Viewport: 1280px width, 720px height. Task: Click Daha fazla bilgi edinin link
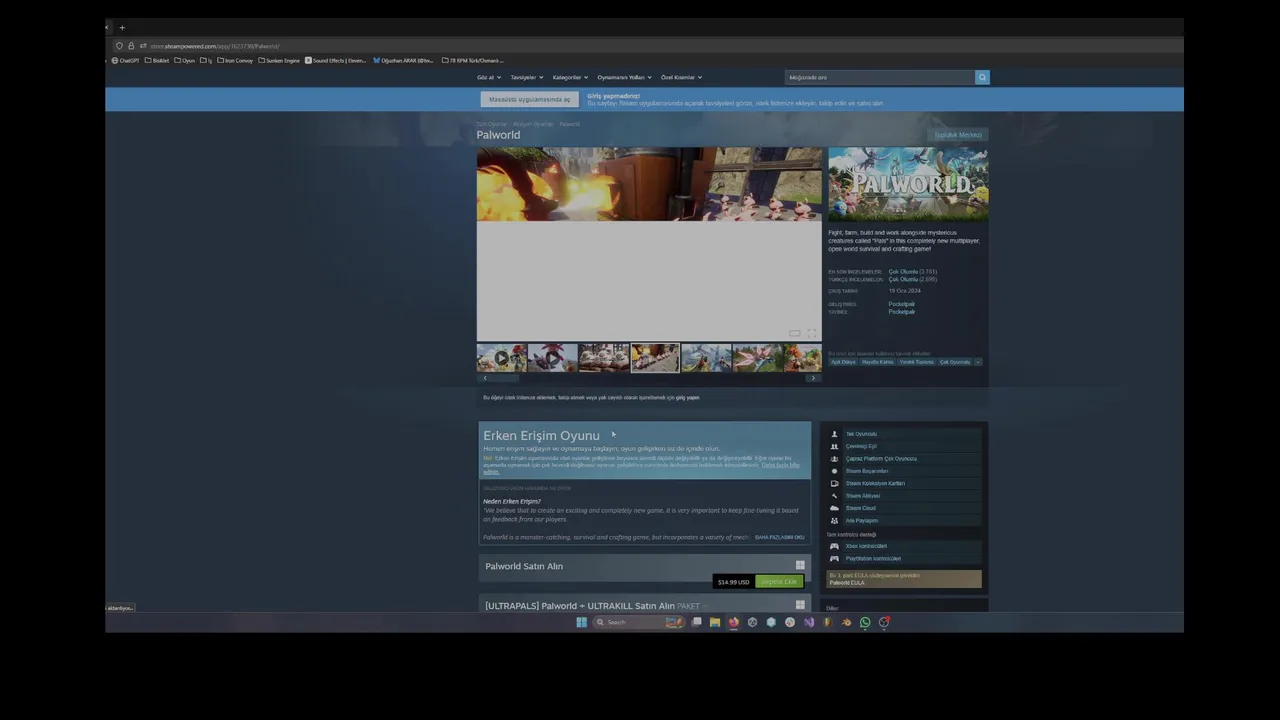[781, 466]
